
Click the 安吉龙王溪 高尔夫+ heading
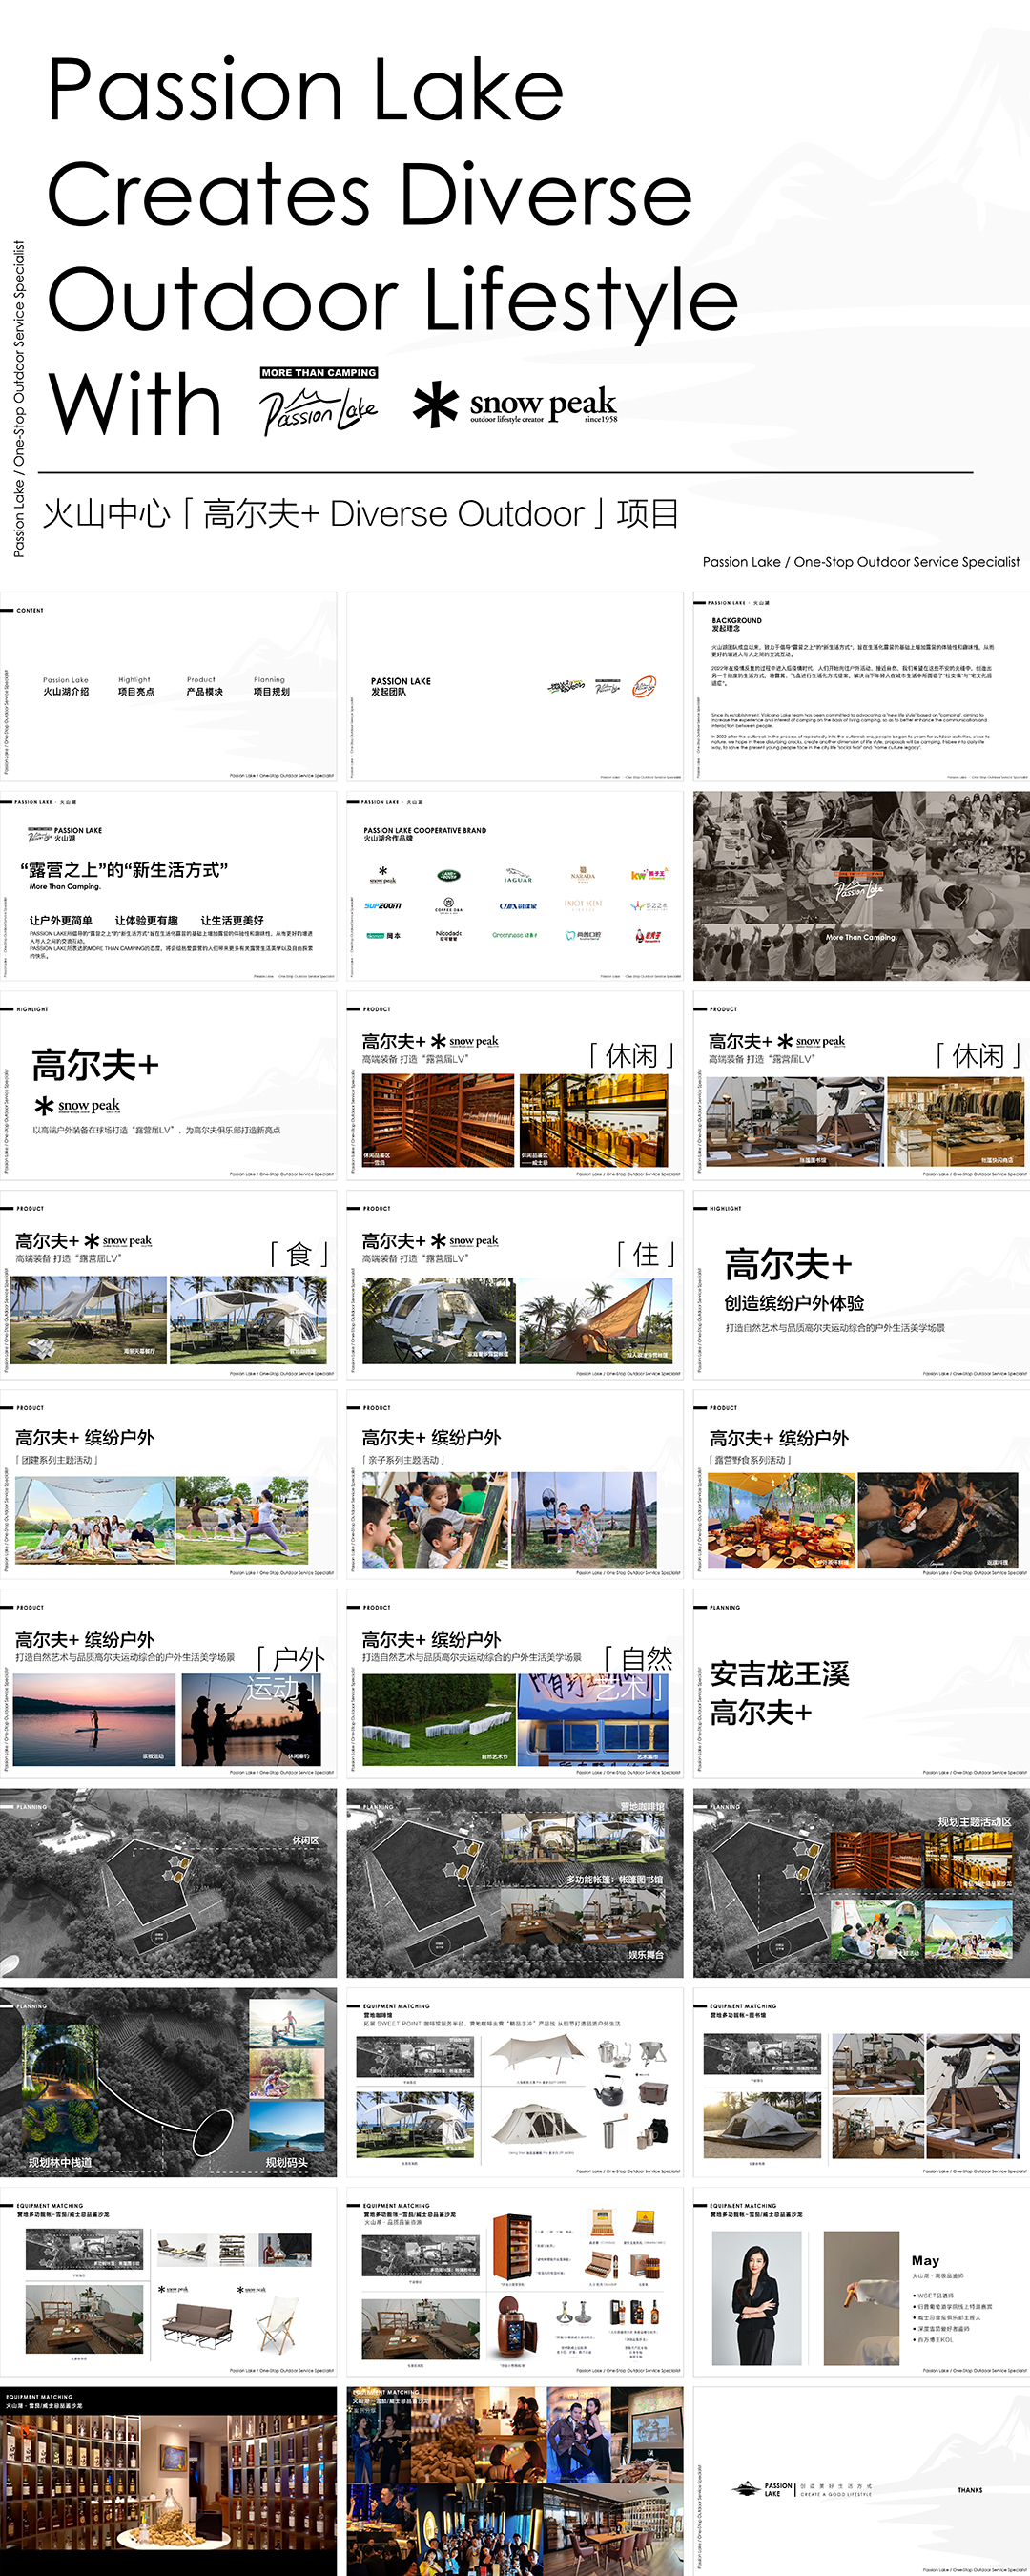pos(780,1692)
